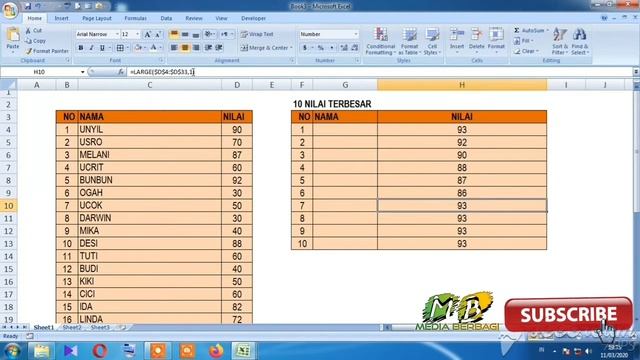Click the Cut scissors command
The height and width of the screenshot is (360, 640).
(33, 31)
